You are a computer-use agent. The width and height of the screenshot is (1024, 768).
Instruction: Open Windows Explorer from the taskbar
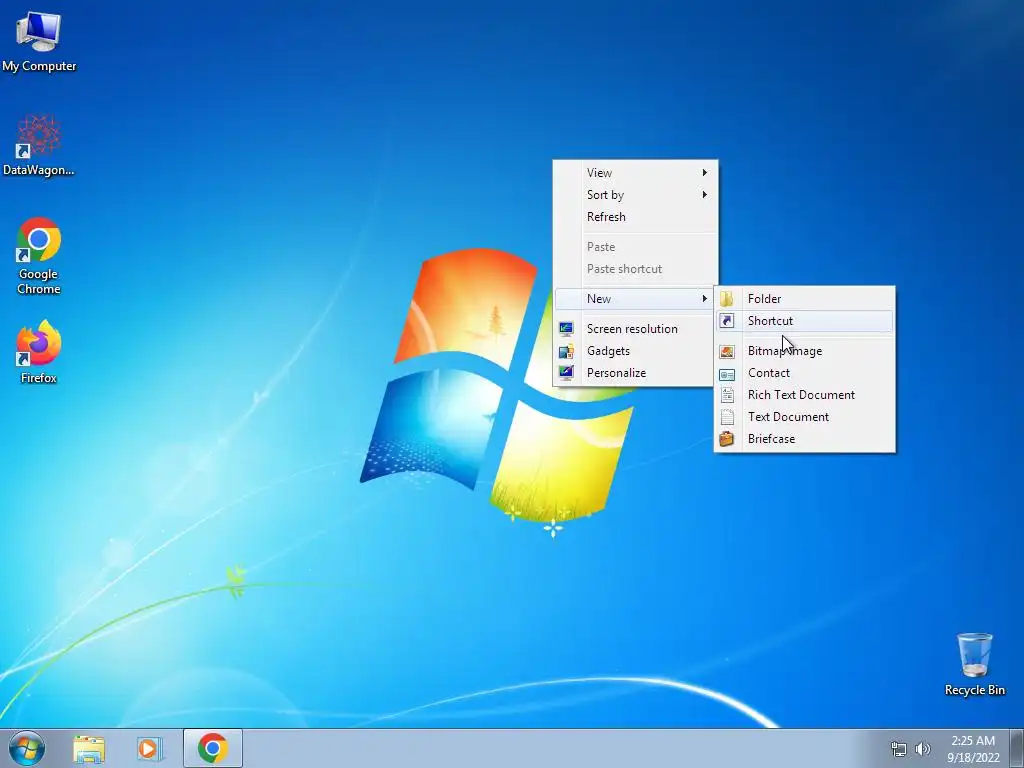tap(89, 748)
